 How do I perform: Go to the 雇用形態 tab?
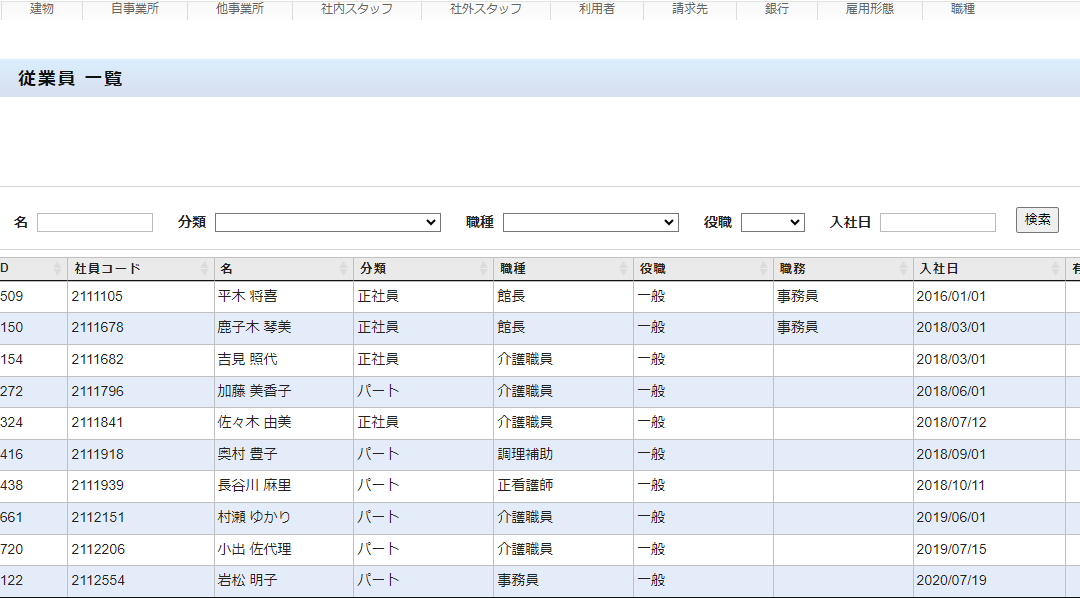[869, 9]
